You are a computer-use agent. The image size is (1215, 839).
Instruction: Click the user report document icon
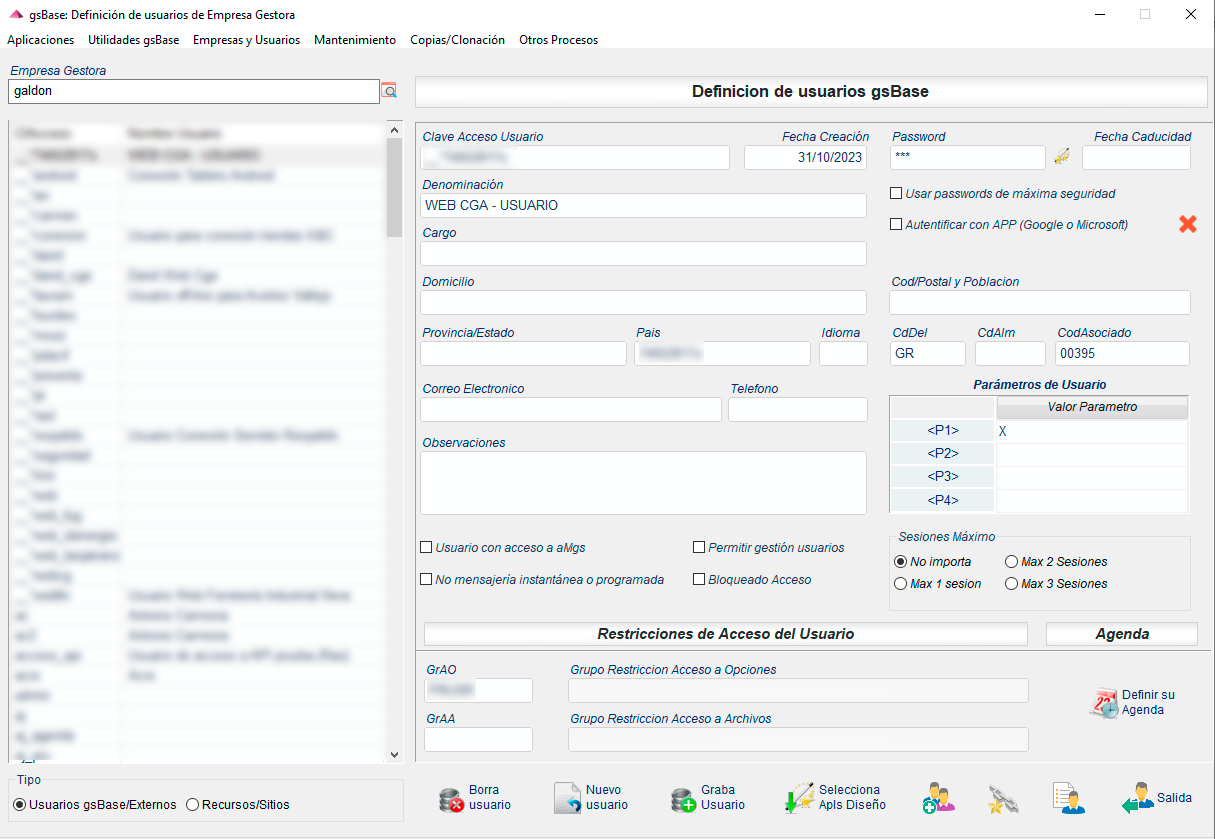click(x=1067, y=797)
